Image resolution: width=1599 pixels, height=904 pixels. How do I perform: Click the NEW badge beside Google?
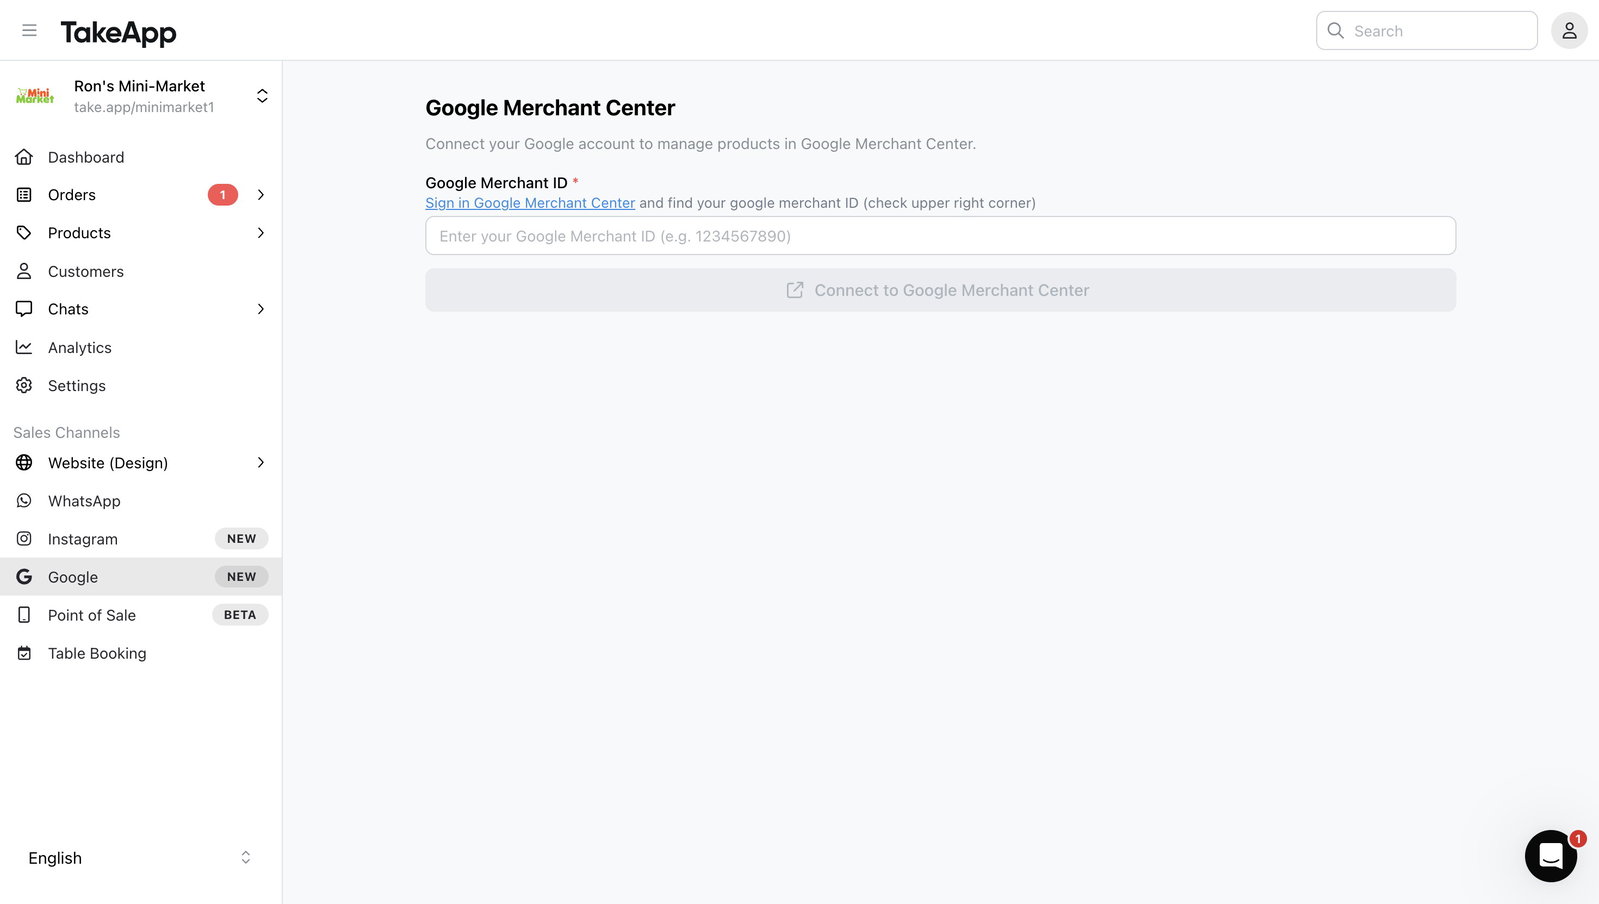click(241, 577)
